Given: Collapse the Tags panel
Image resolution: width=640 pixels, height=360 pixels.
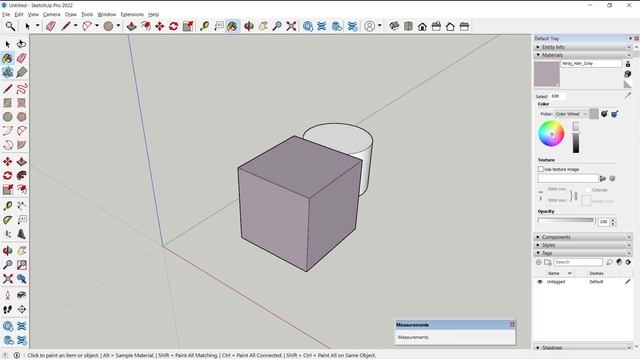Looking at the screenshot, I should tap(582, 253).
